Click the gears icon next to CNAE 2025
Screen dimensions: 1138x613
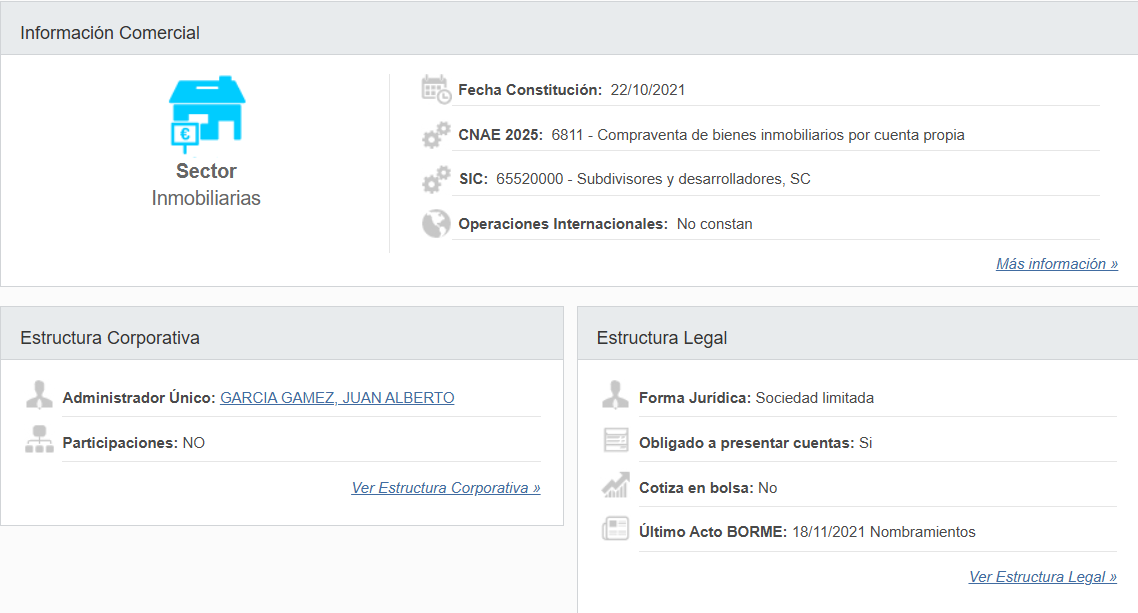coord(436,135)
